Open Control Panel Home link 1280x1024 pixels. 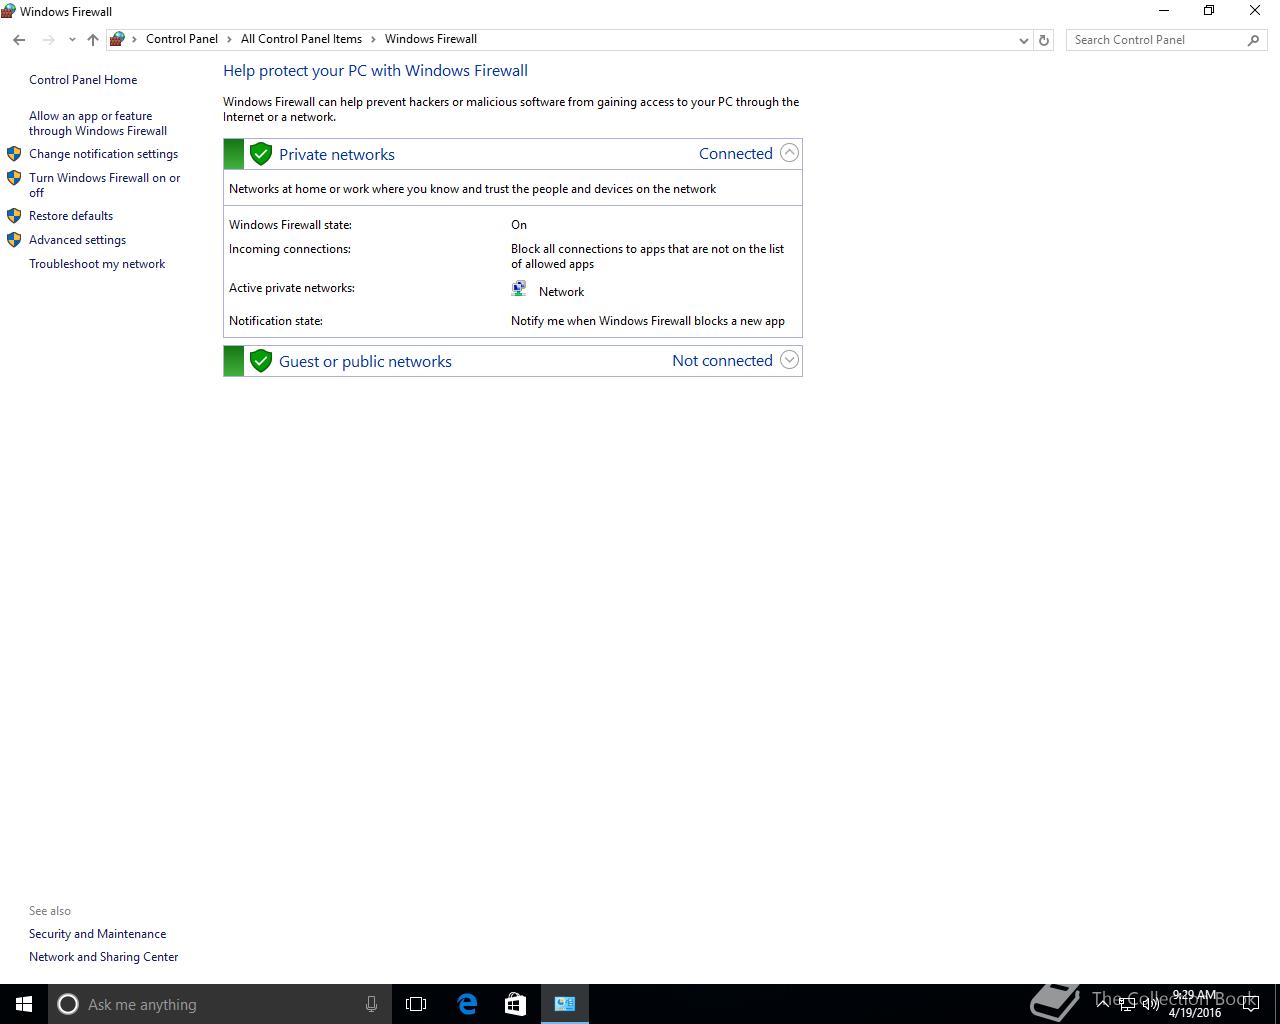(x=83, y=80)
